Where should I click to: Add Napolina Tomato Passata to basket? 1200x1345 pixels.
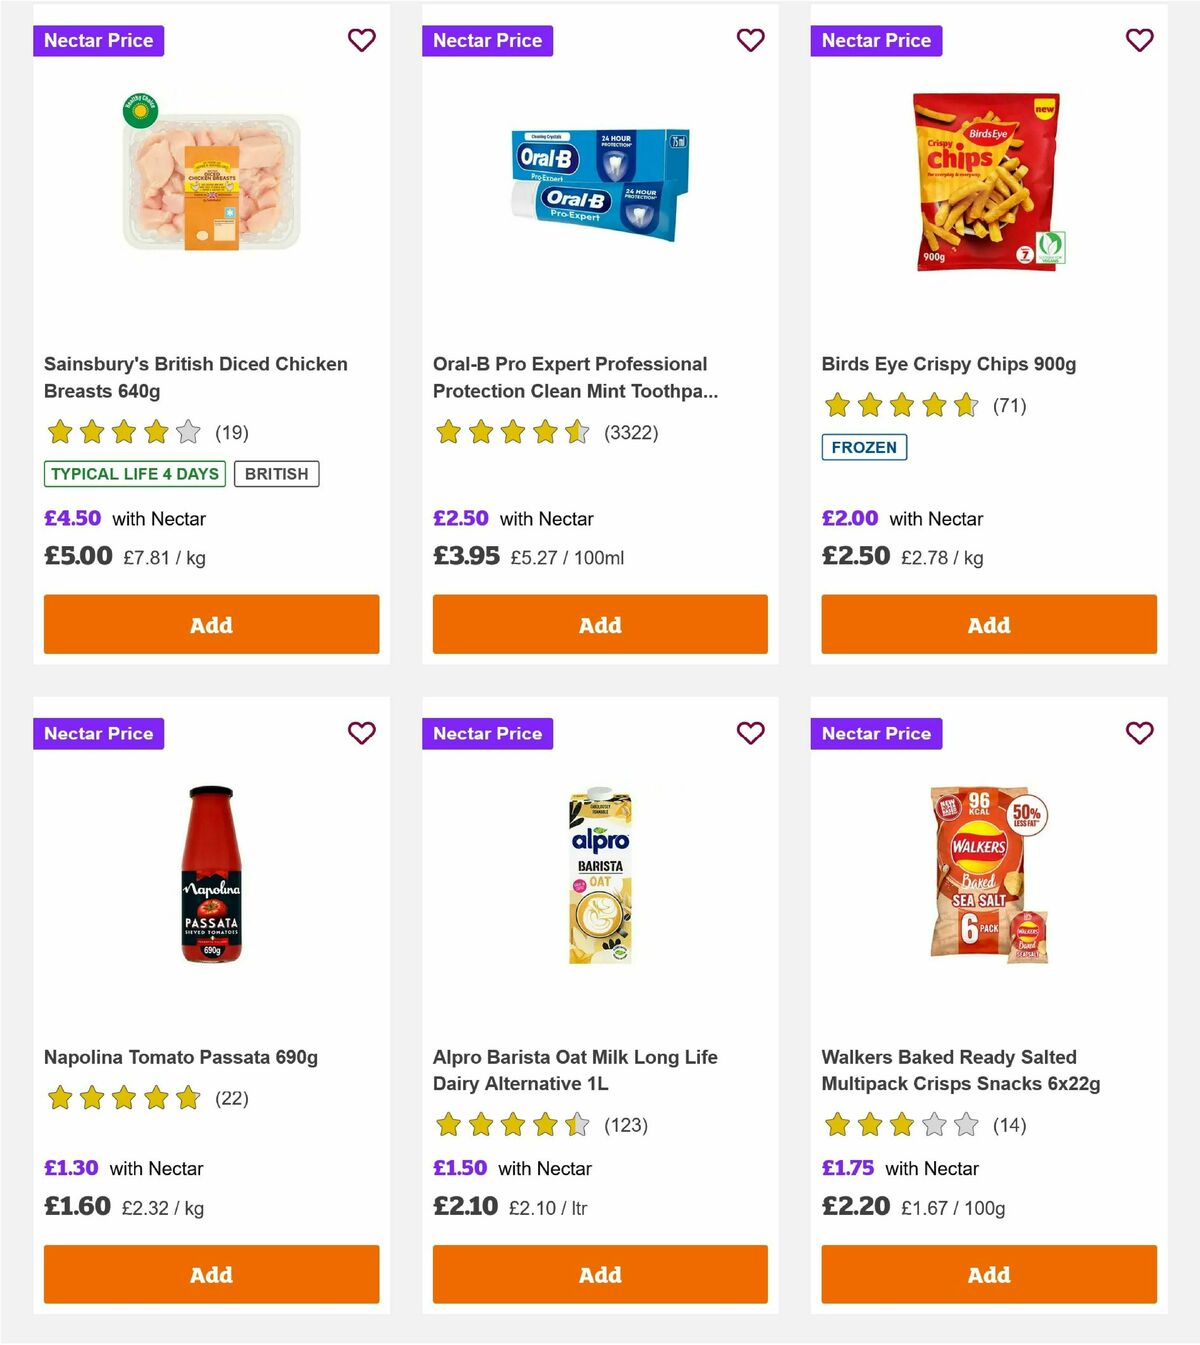pyautogui.click(x=211, y=1274)
